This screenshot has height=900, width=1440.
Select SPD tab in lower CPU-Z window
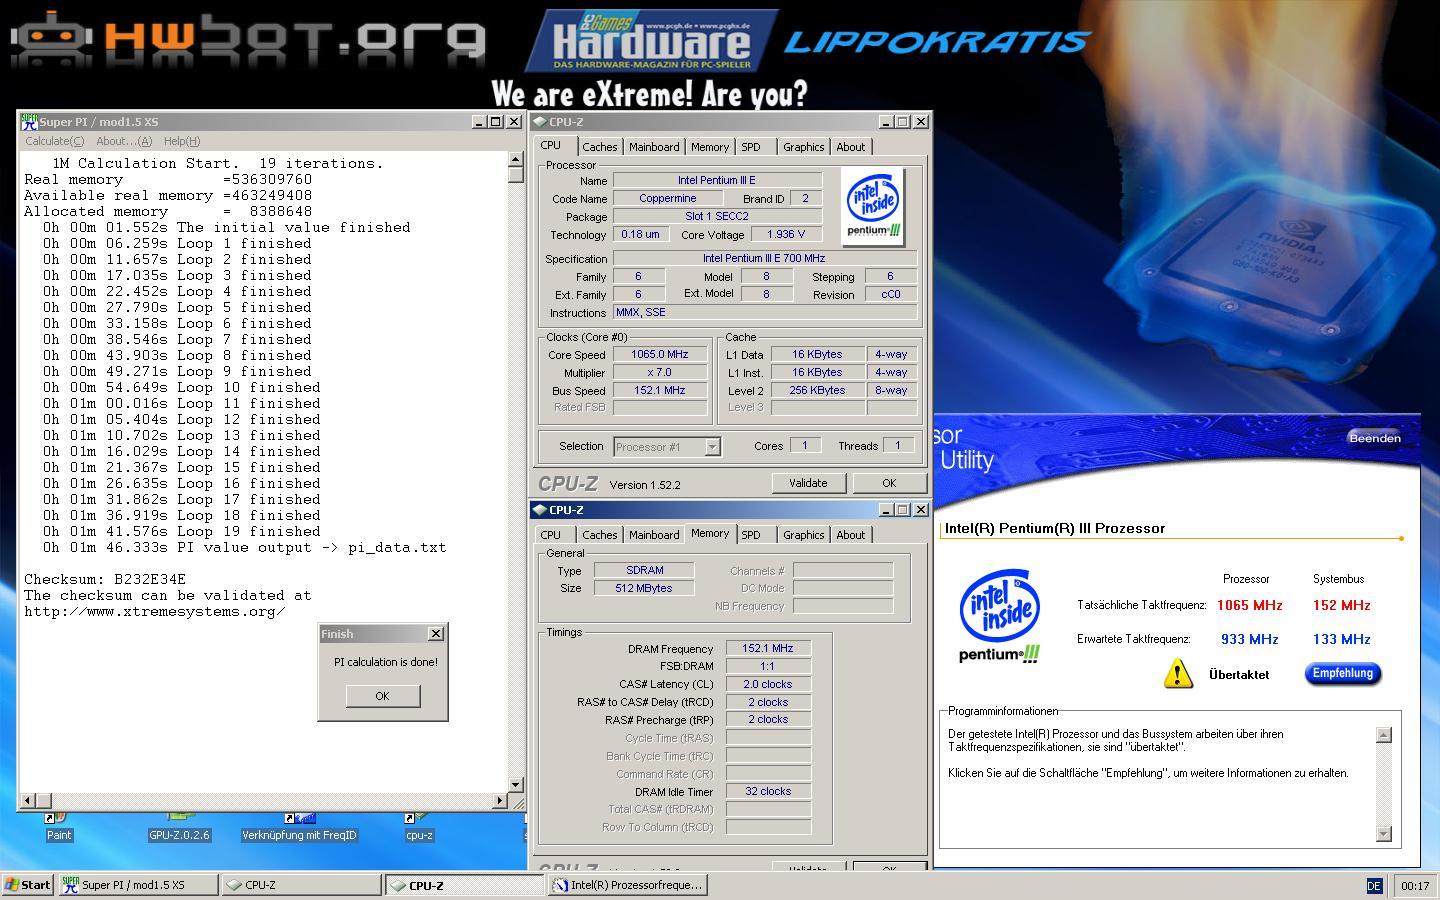point(751,535)
